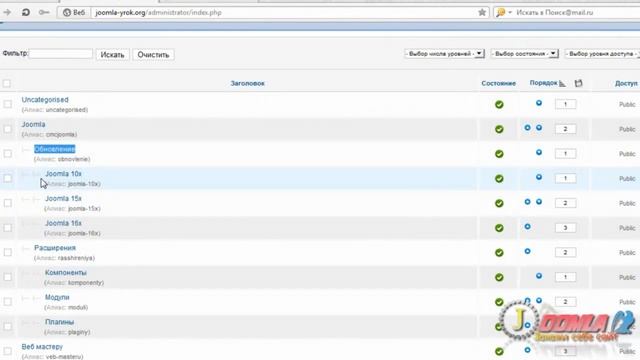Tick the Joomla 15x row checkbox
Viewport: 640px width, 360px height.
pos(7,203)
